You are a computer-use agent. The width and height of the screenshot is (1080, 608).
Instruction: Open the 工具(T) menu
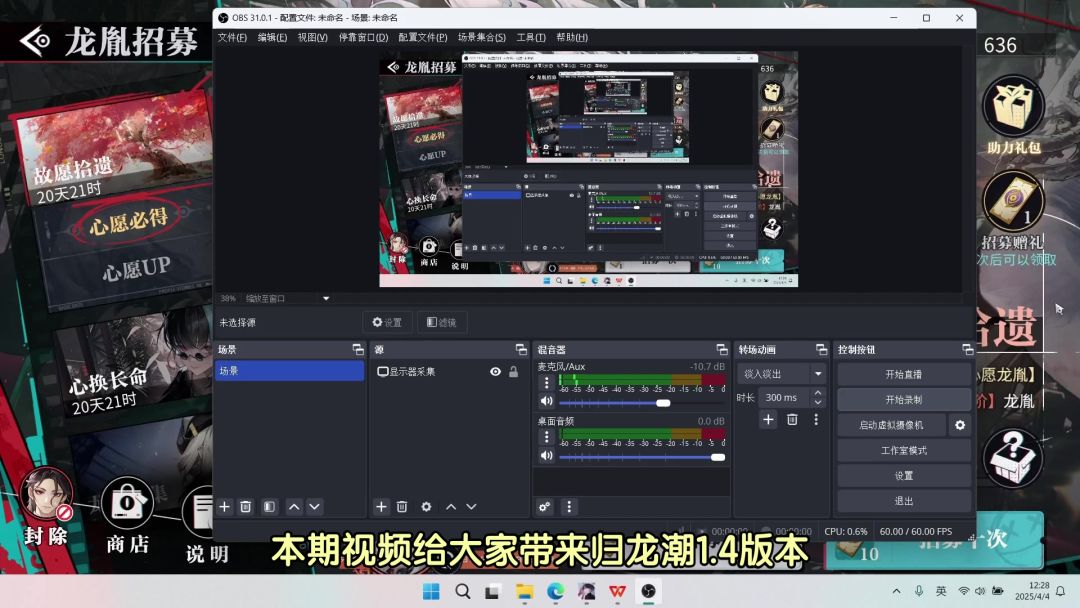point(531,38)
